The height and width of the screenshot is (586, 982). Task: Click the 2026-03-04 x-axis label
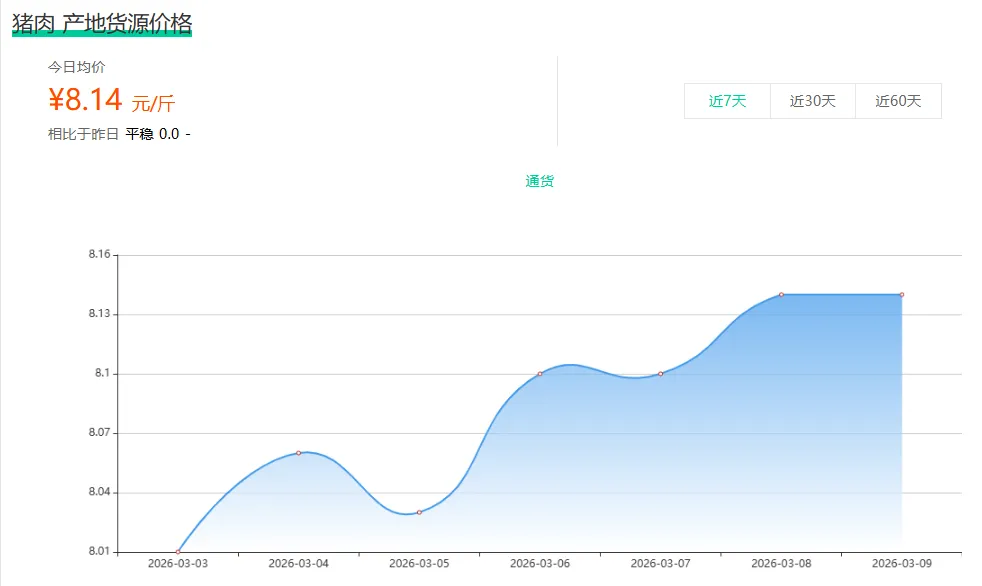click(299, 563)
